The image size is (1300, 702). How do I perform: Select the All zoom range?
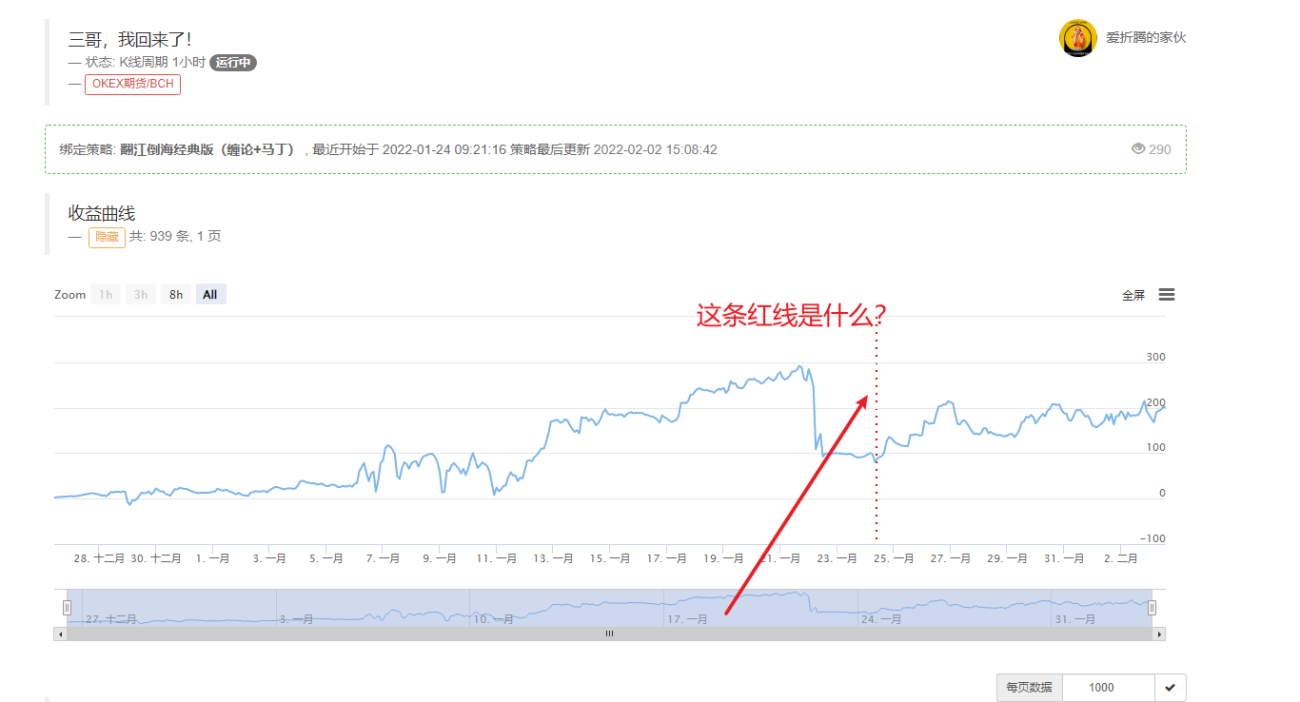pyautogui.click(x=210, y=294)
